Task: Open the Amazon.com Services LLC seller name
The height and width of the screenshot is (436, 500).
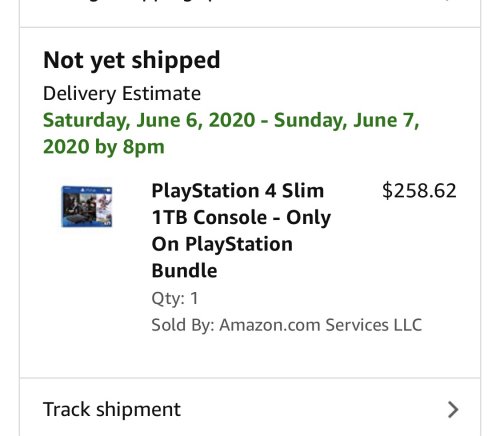Action: tap(320, 325)
